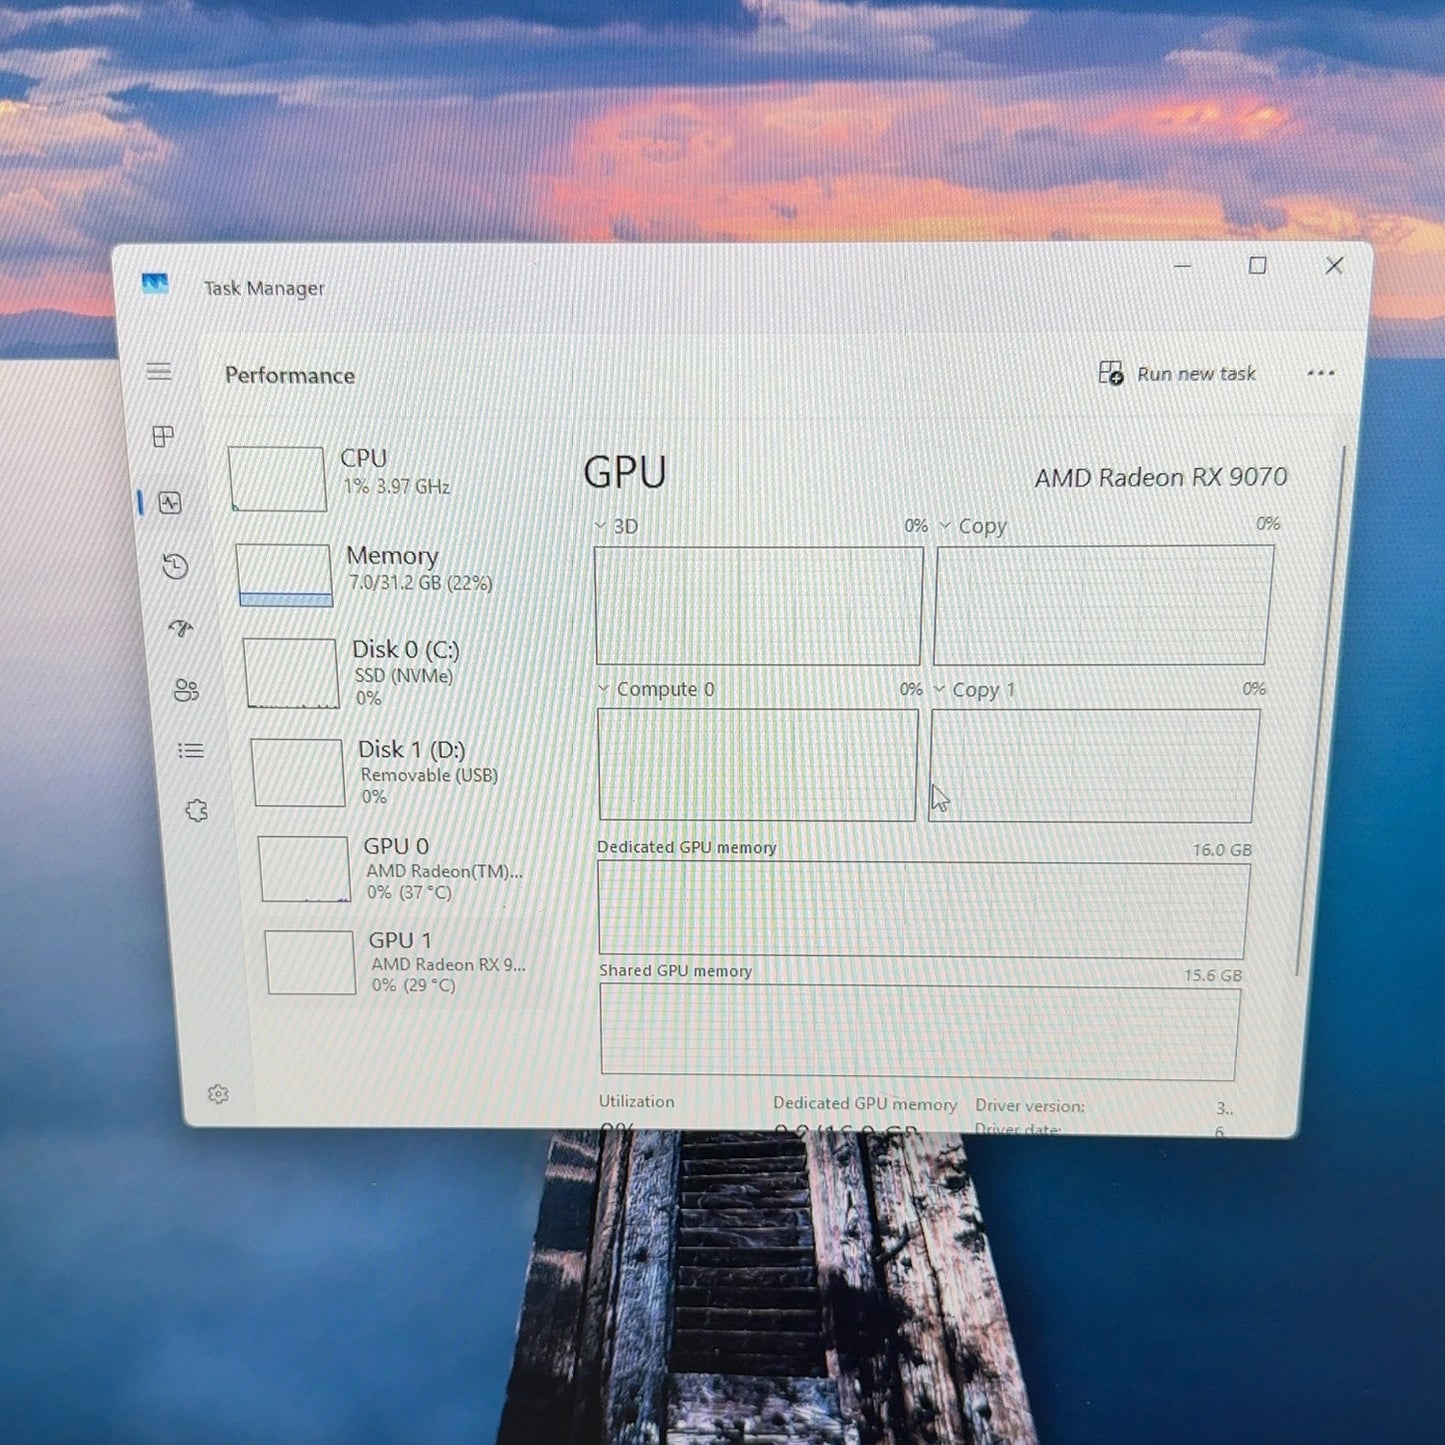Click the GPU 1 mini graph thumbnail
The image size is (1445, 1445).
tap(310, 962)
